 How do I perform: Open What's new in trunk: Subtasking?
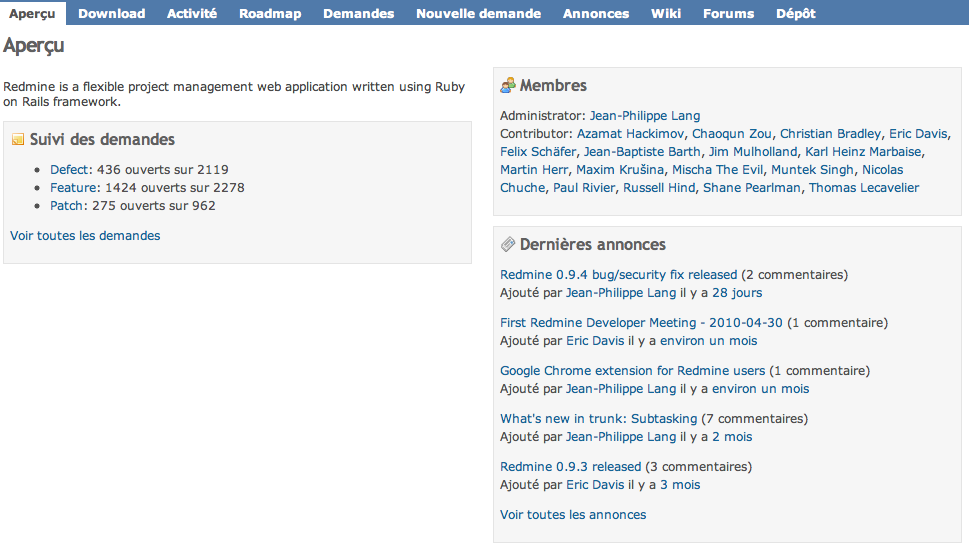point(598,418)
